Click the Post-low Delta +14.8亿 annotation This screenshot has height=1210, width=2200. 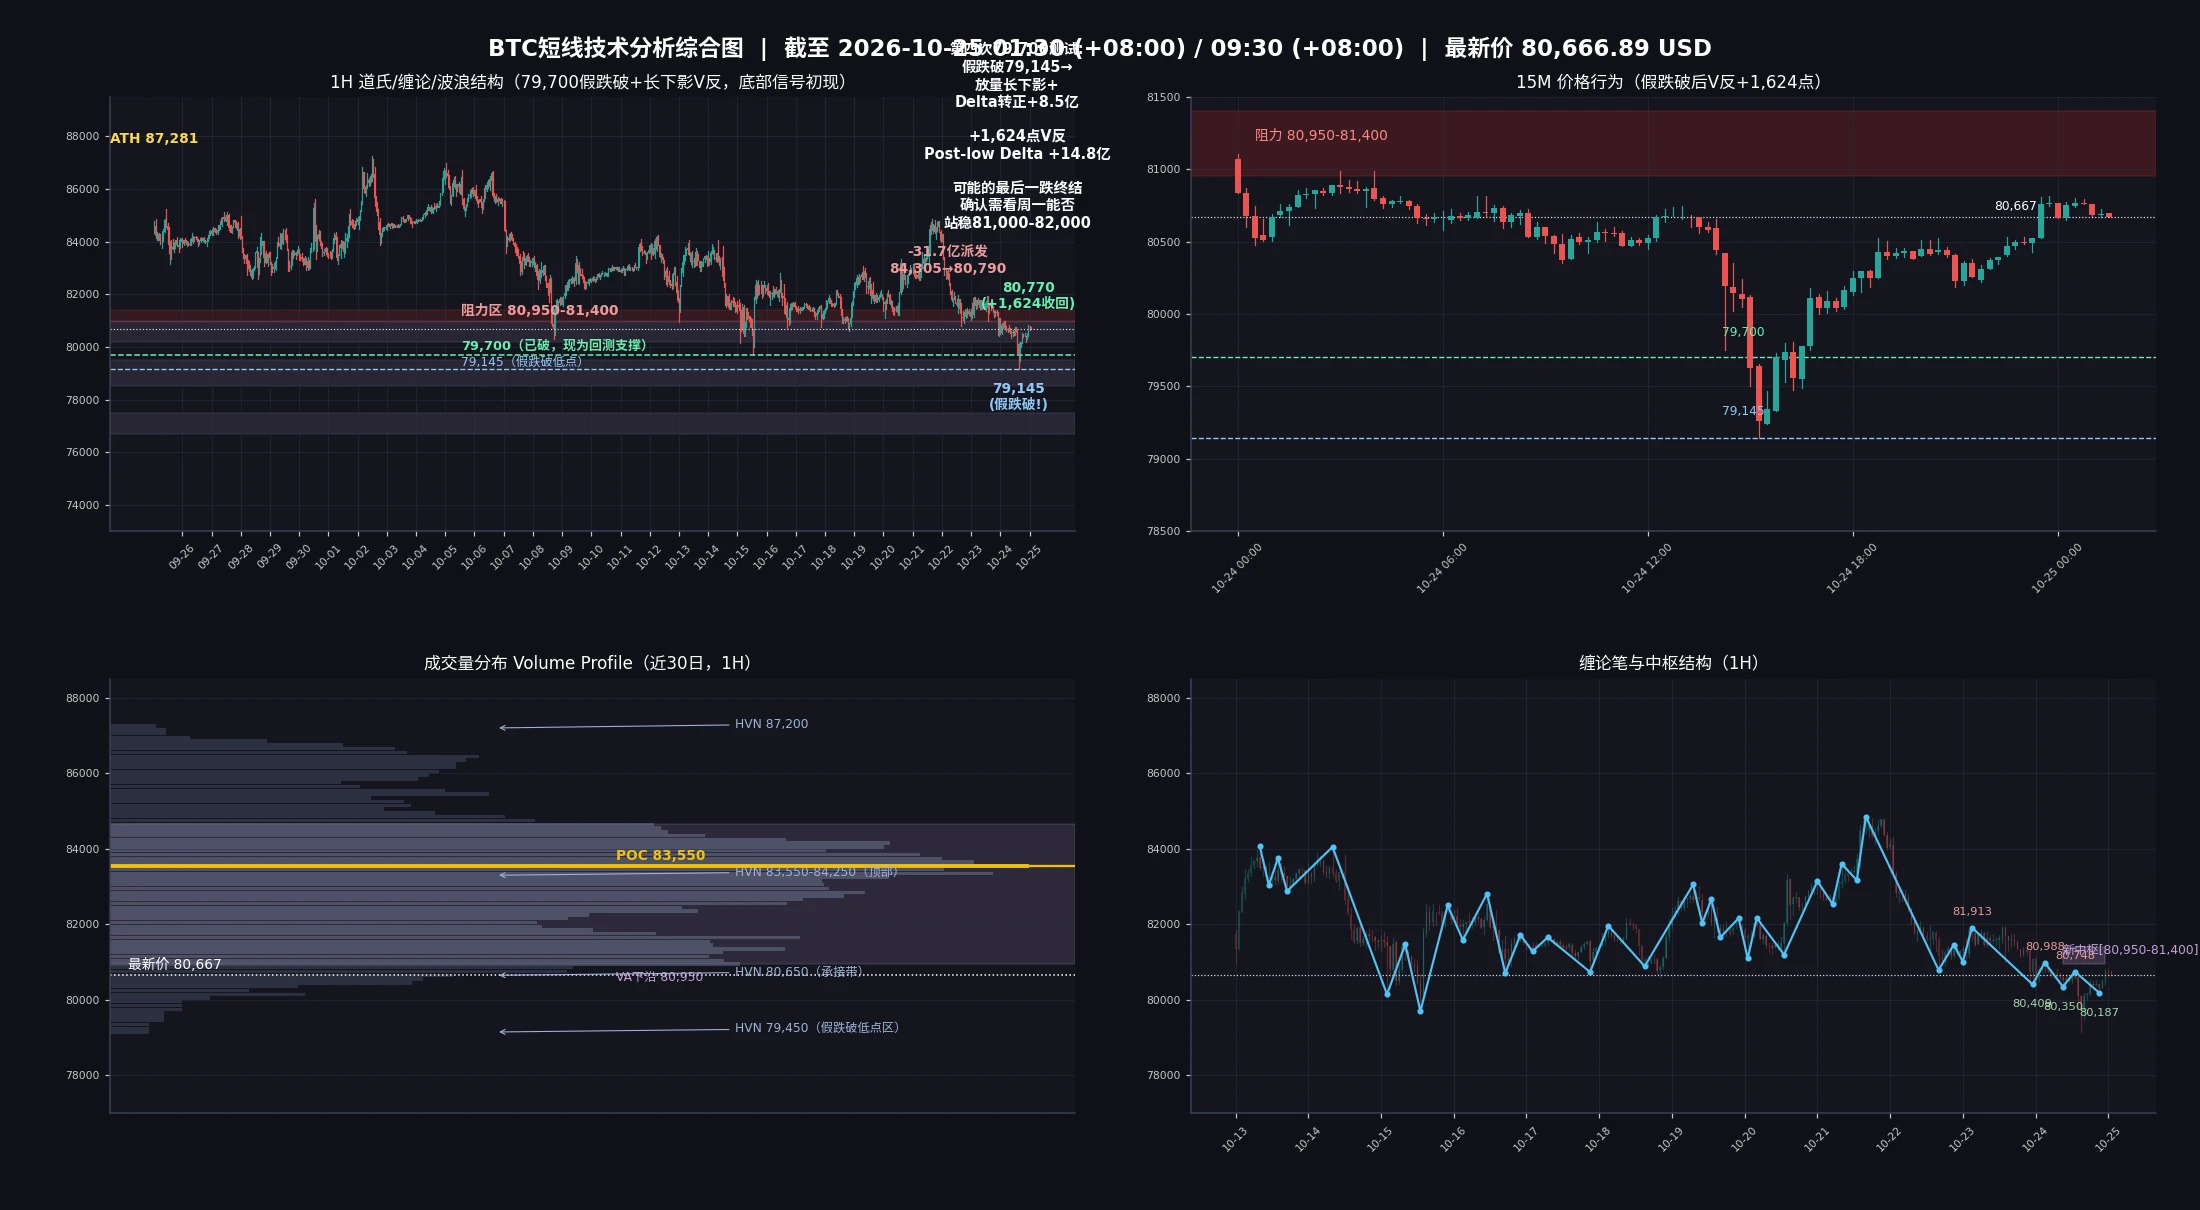tap(1017, 154)
